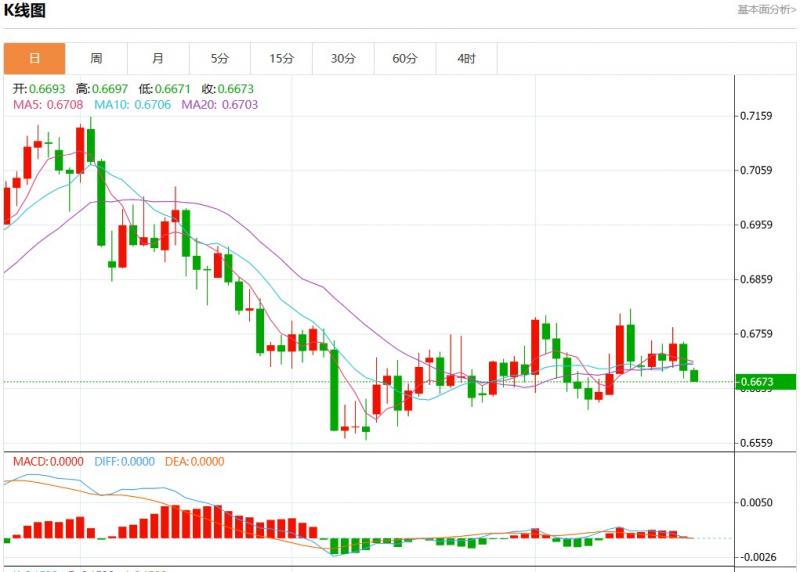
Task: Select the 15分 timeframe tab
Action: pyautogui.click(x=282, y=59)
